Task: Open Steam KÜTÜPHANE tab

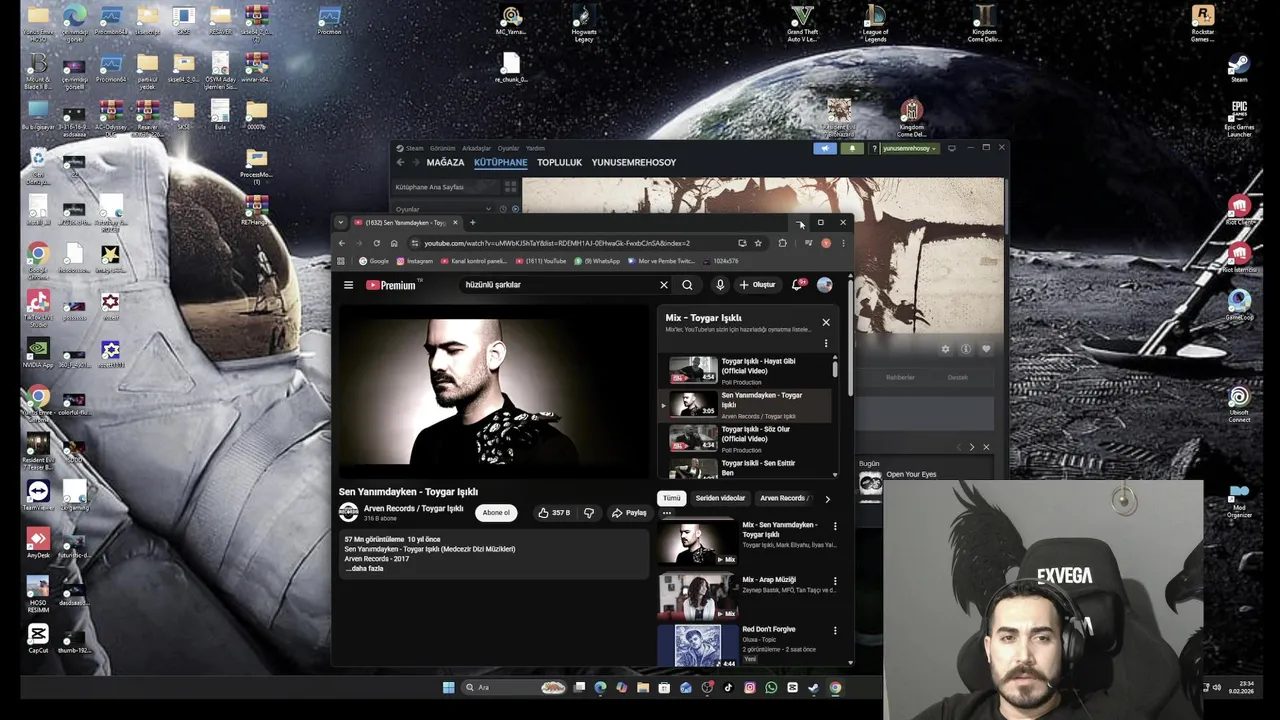Action: [x=500, y=163]
